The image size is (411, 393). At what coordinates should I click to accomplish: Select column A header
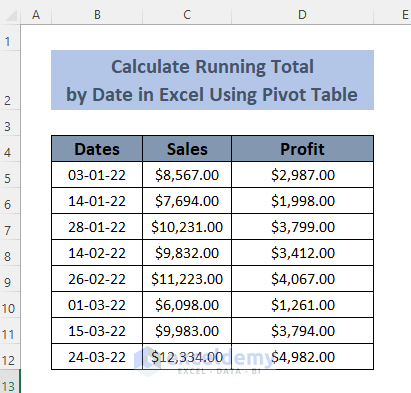click(x=36, y=15)
